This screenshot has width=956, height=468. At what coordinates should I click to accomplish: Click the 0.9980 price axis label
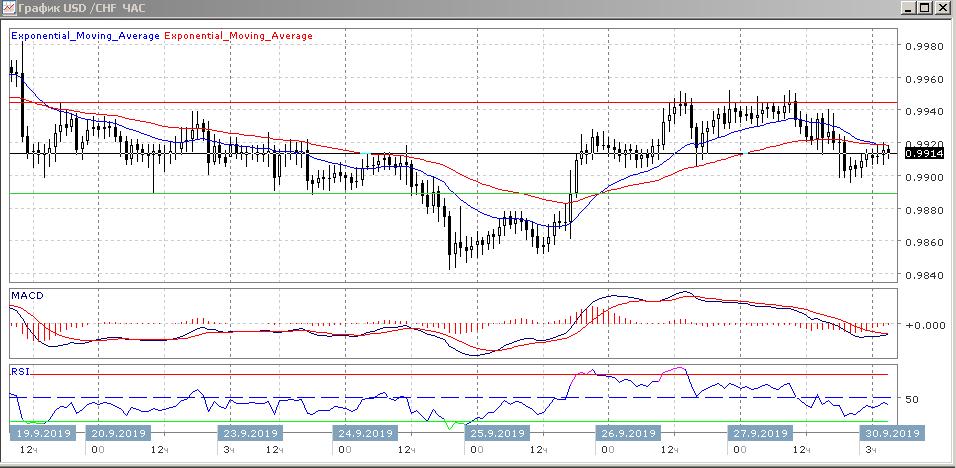click(x=925, y=46)
